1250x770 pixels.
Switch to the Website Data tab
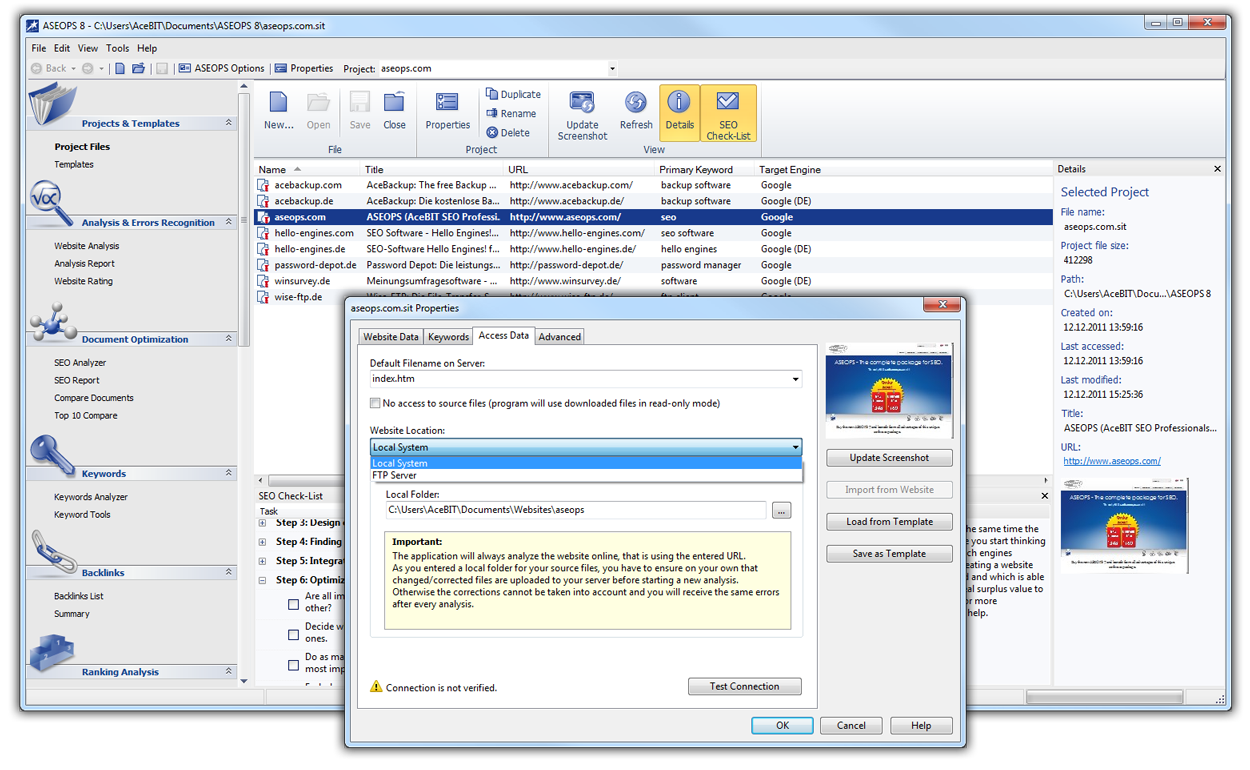(391, 337)
